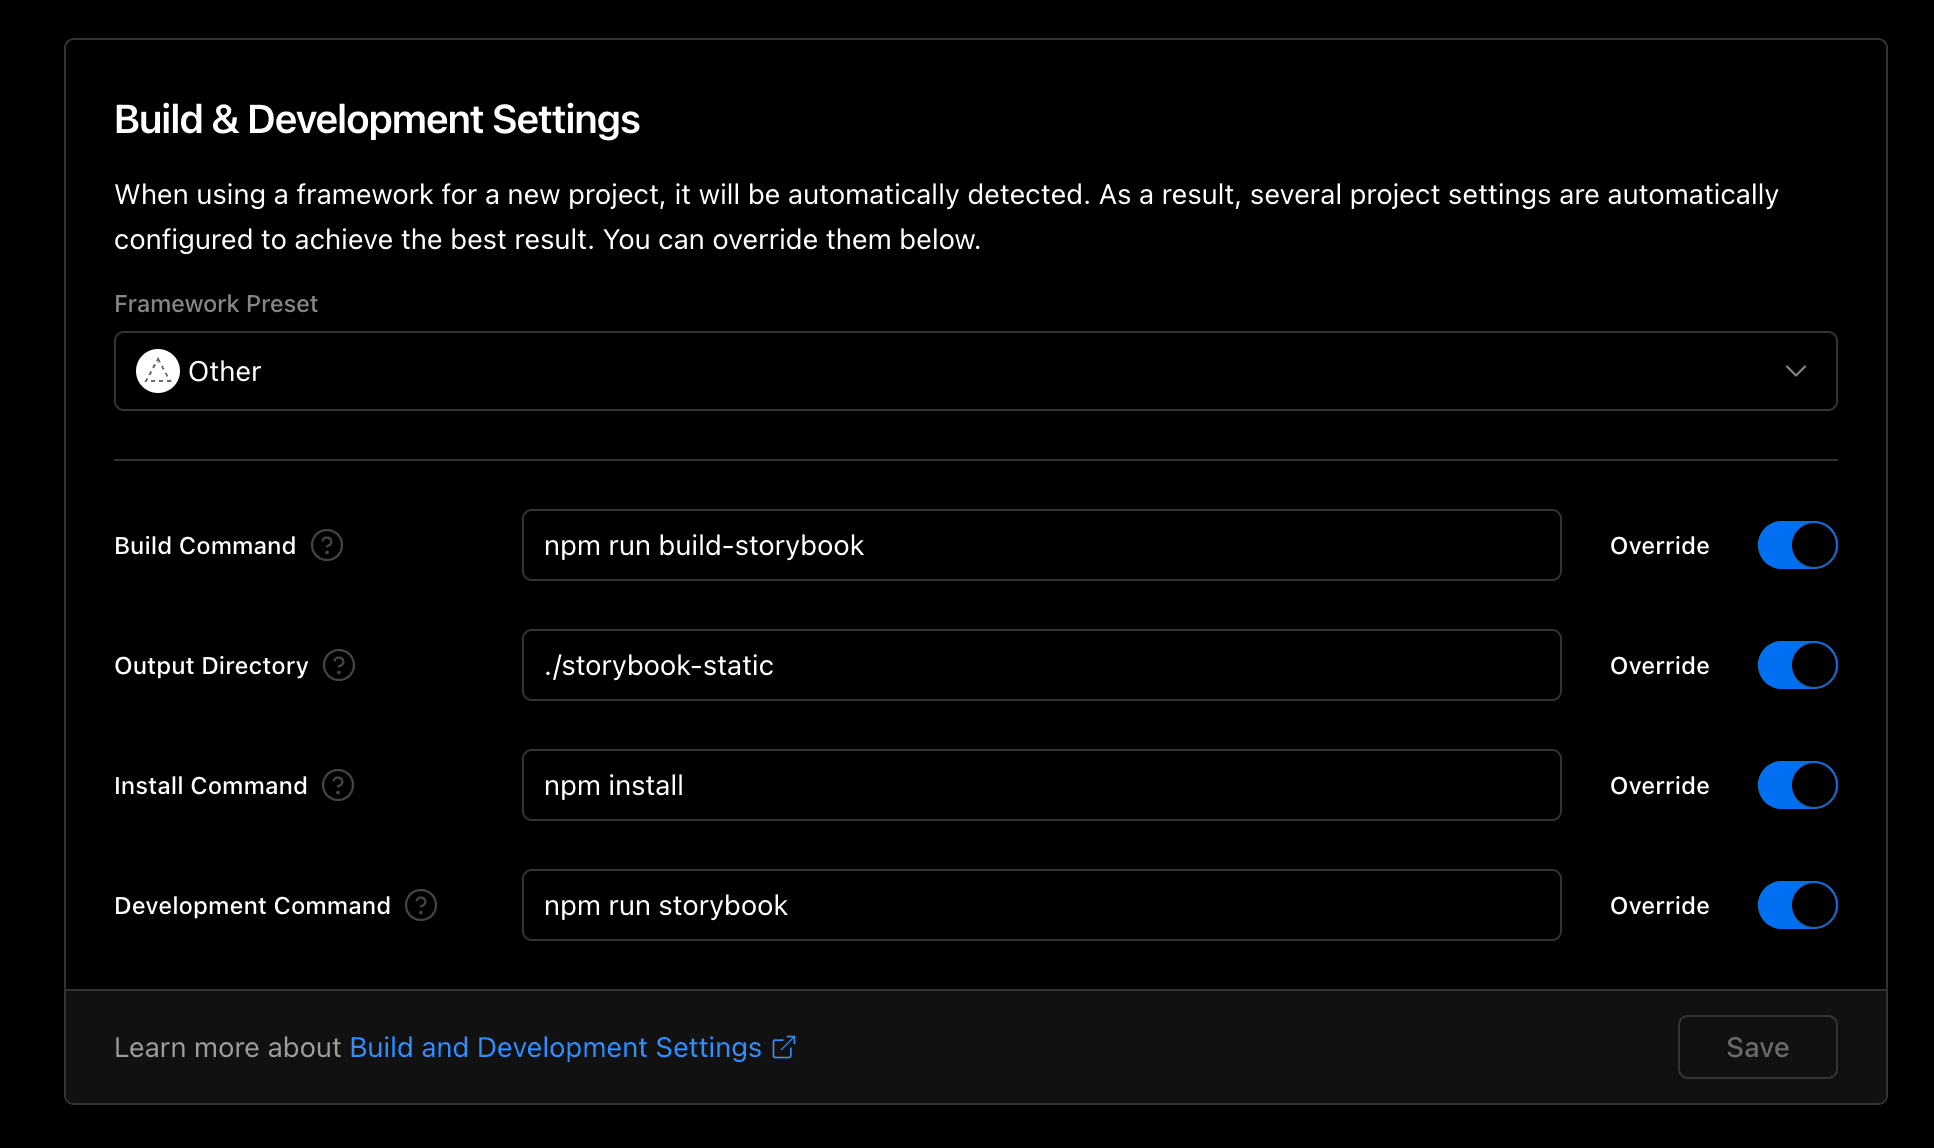Click the Development Command help icon
Screen dimensions: 1934x1148
tap(421, 905)
